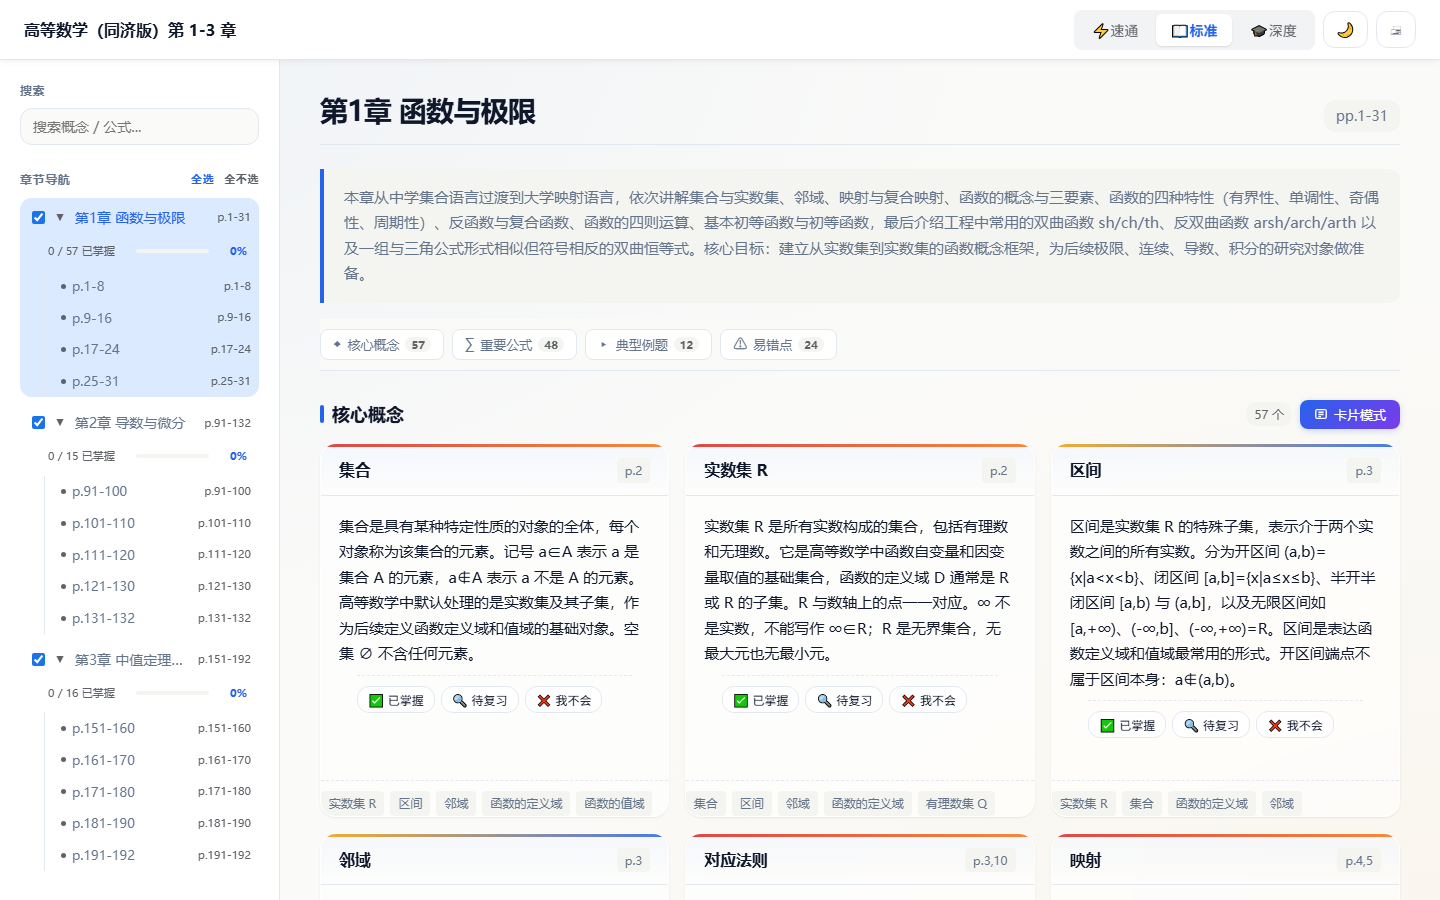Click 实数集 R tag under 集合 card
This screenshot has width=1440, height=900.
point(353,803)
